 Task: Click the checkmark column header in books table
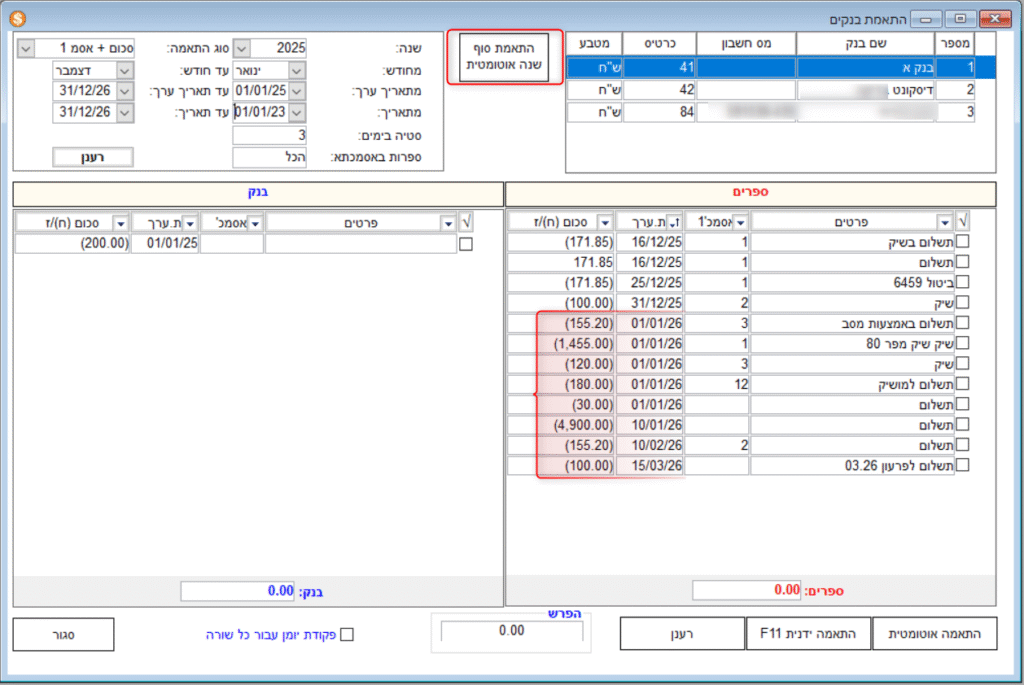click(x=963, y=221)
